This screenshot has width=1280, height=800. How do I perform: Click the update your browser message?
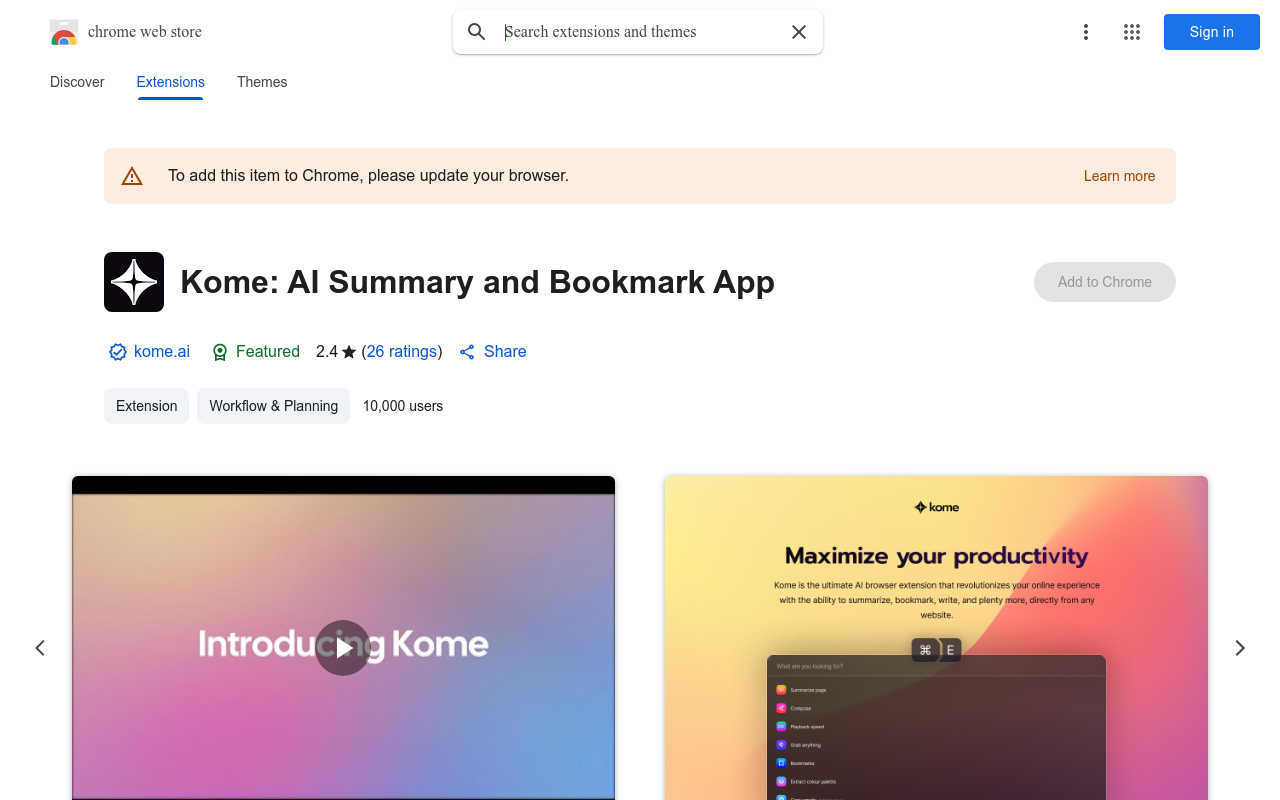click(368, 176)
